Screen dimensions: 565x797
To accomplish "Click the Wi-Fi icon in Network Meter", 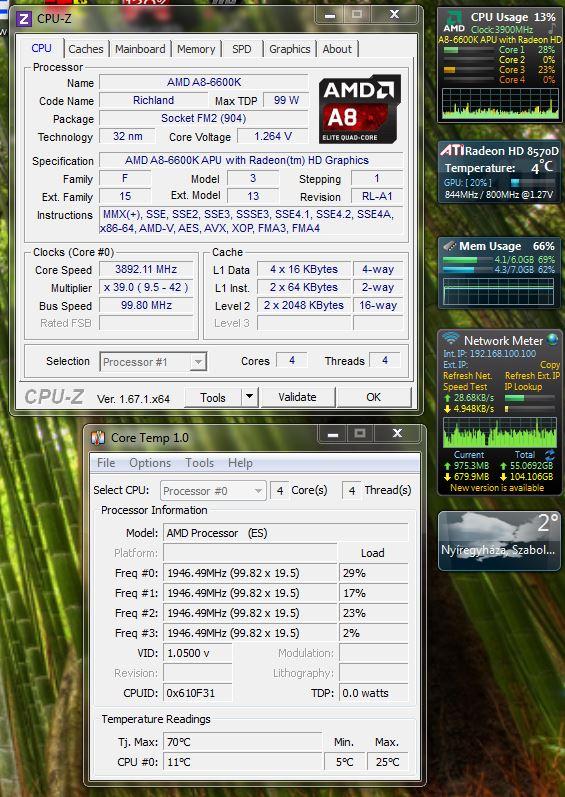I will coord(450,339).
